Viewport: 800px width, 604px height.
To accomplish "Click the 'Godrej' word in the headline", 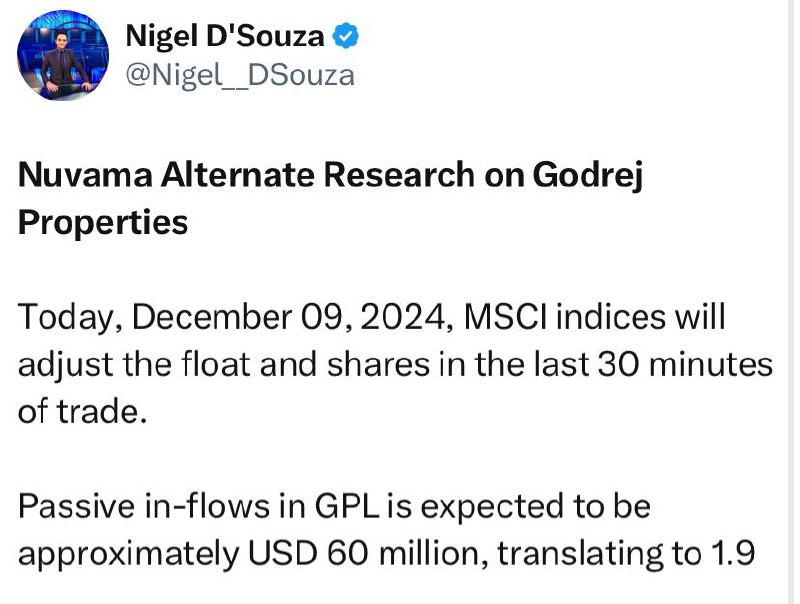I will point(587,176).
